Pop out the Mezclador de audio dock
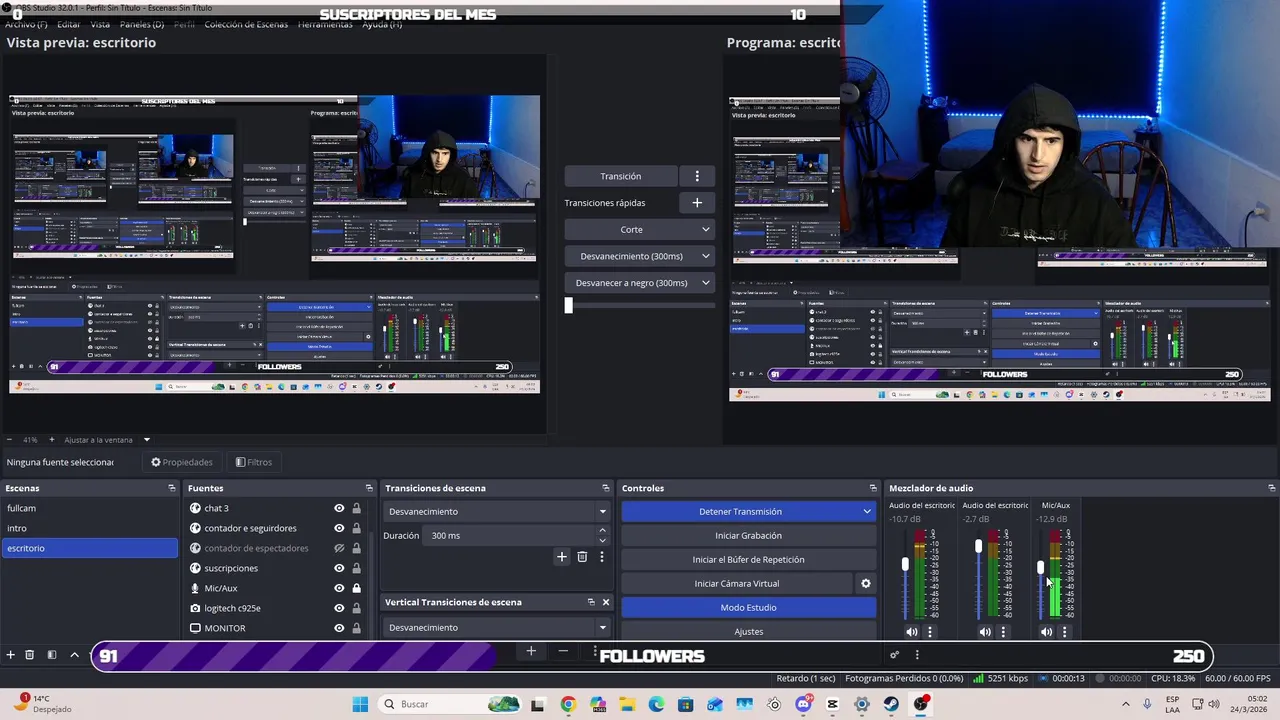Image resolution: width=1280 pixels, height=720 pixels. point(1271,488)
